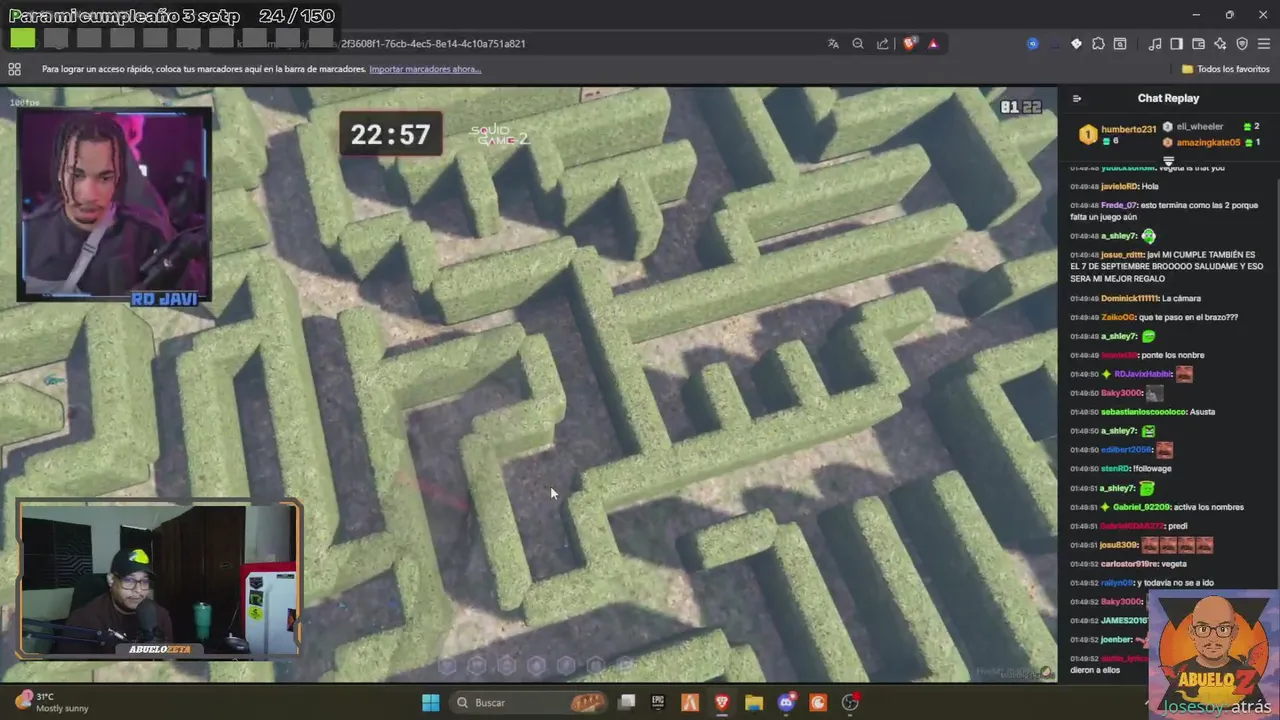Expand leaderboard using the small handle bar

(x=1168, y=160)
